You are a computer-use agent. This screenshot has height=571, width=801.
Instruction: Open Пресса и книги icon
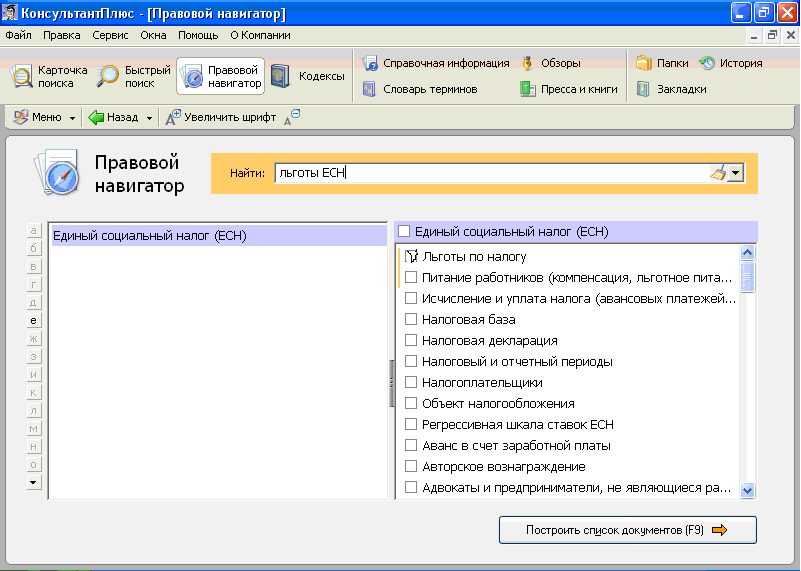tap(527, 89)
